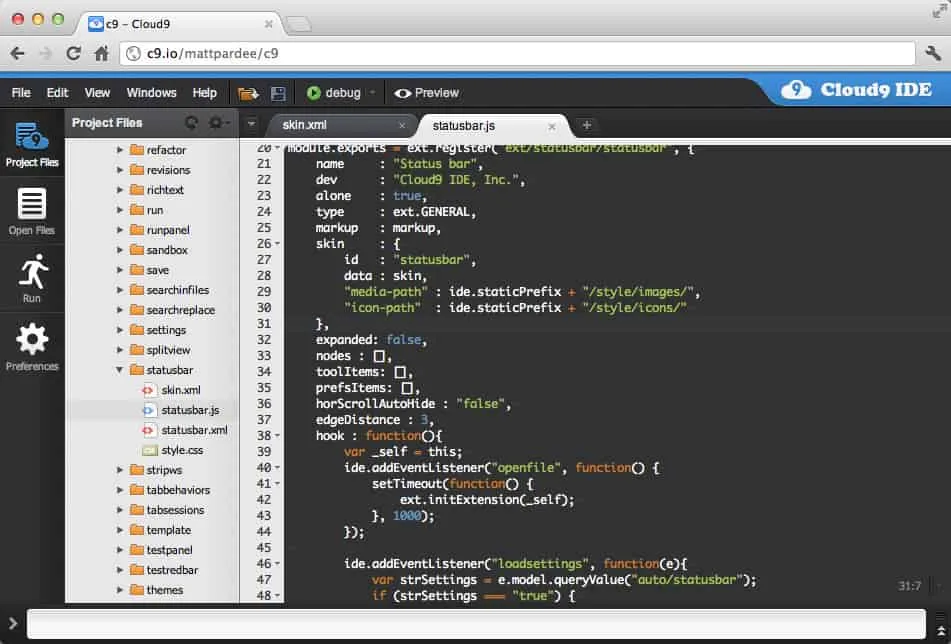Open skin.xml in the file tree

point(171,390)
